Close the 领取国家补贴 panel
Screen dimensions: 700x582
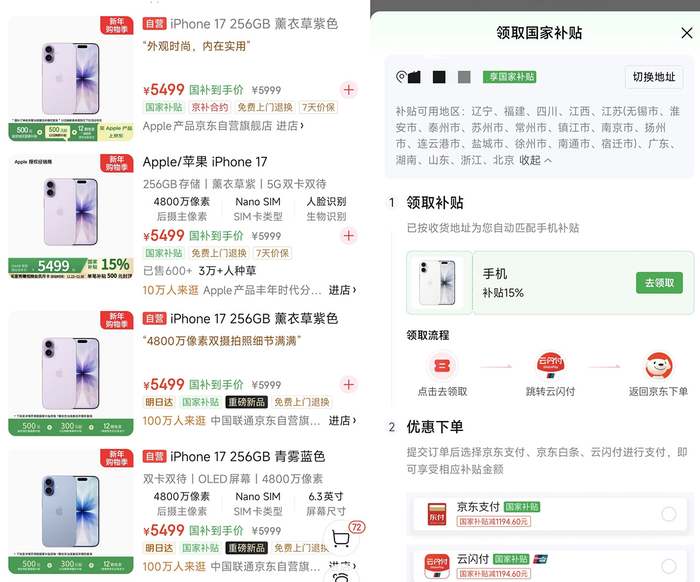(687, 33)
